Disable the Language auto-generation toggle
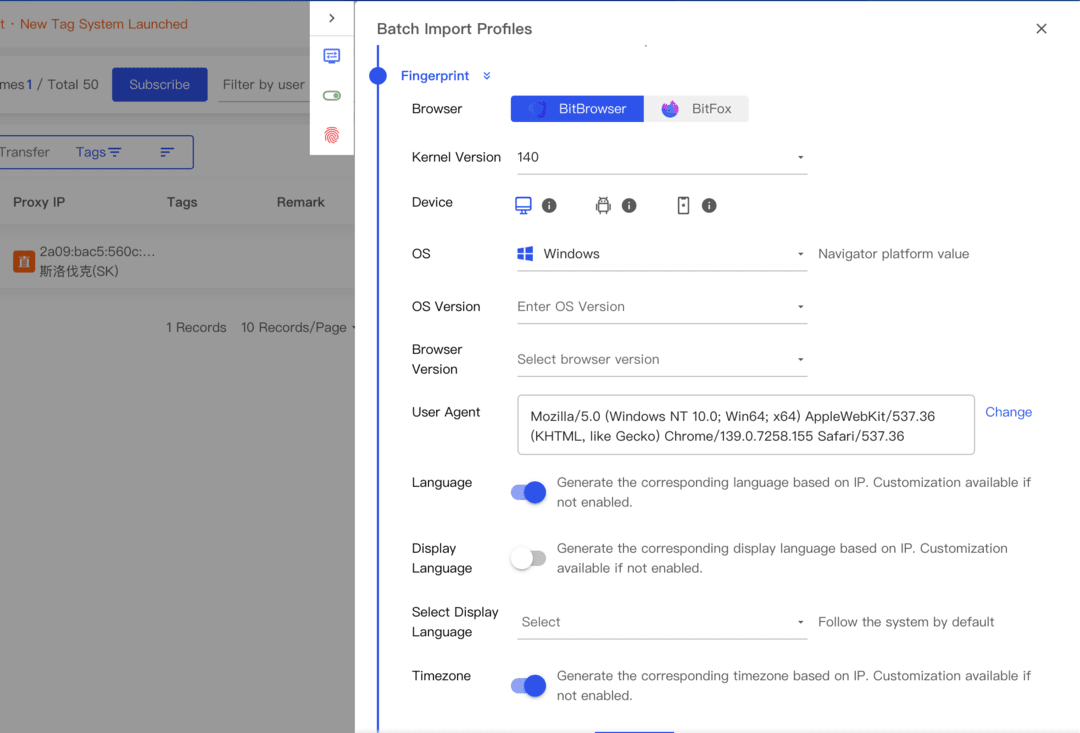 pyautogui.click(x=528, y=492)
